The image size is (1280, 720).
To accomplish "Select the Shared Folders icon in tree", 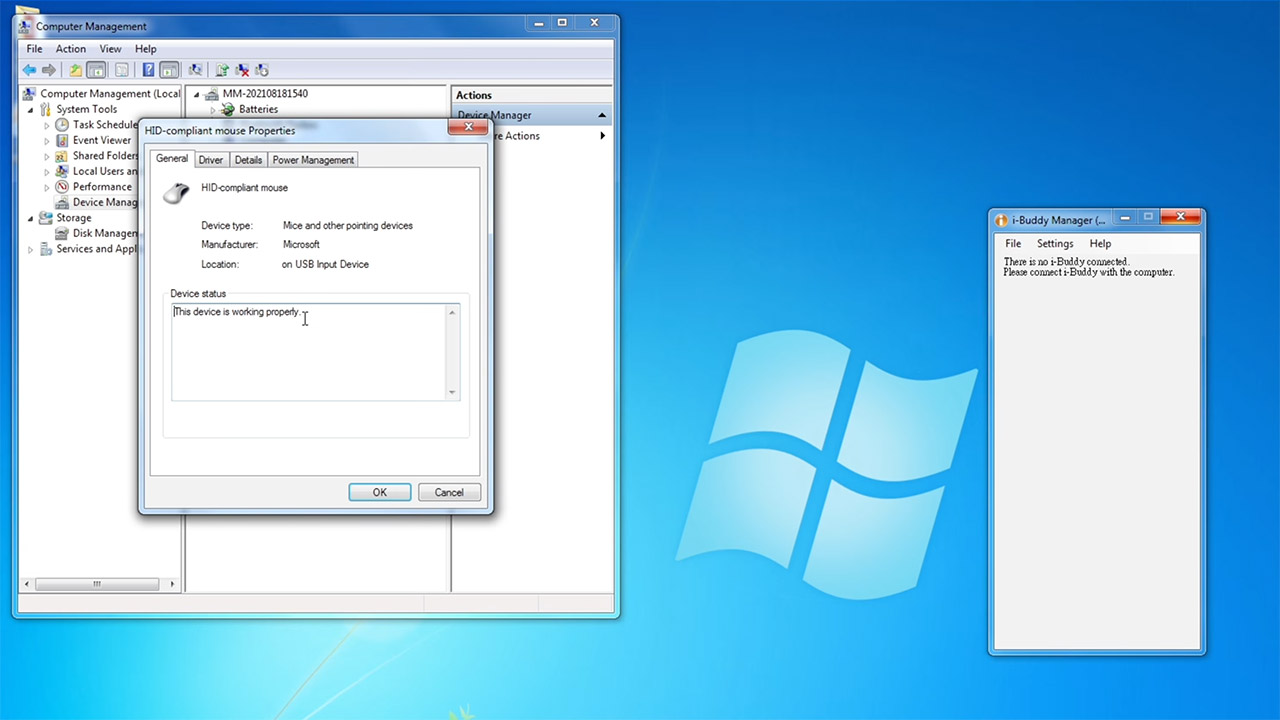I will tap(62, 156).
